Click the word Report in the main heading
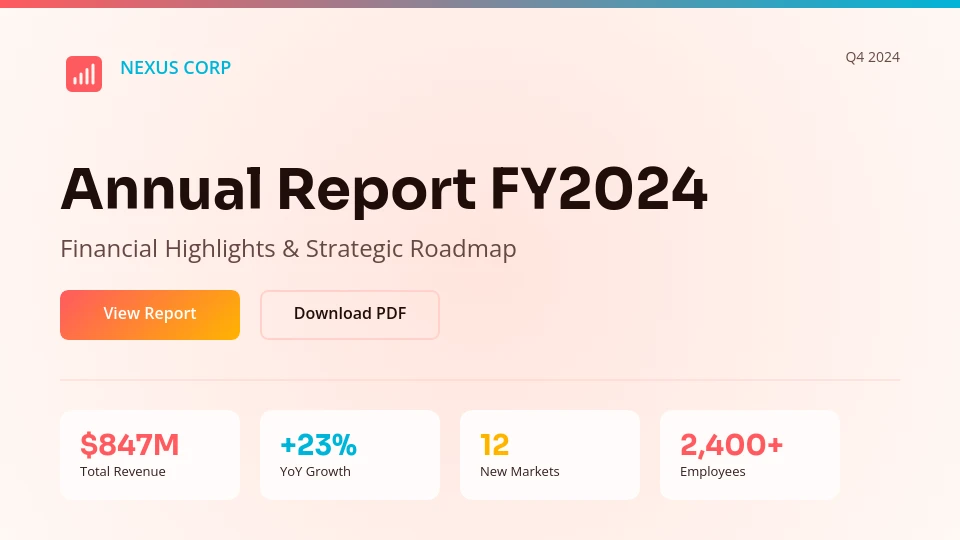 click(376, 189)
